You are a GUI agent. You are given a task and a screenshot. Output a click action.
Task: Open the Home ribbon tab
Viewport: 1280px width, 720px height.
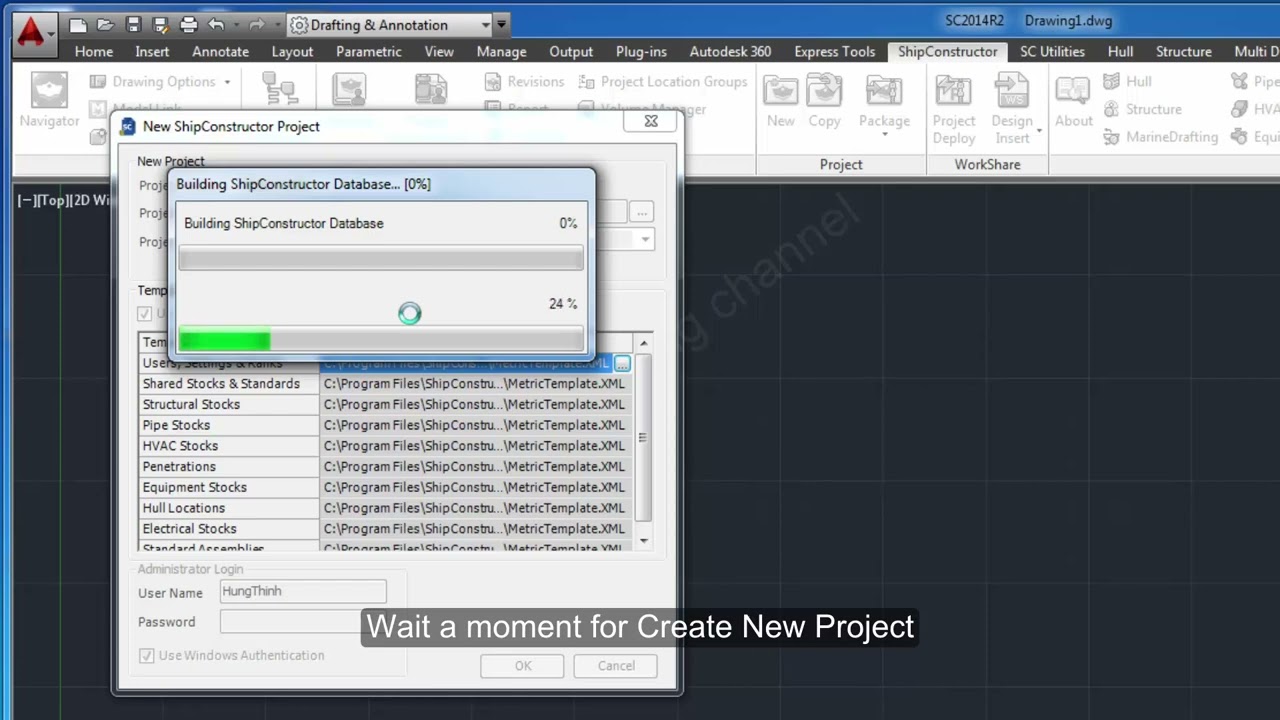point(93,51)
